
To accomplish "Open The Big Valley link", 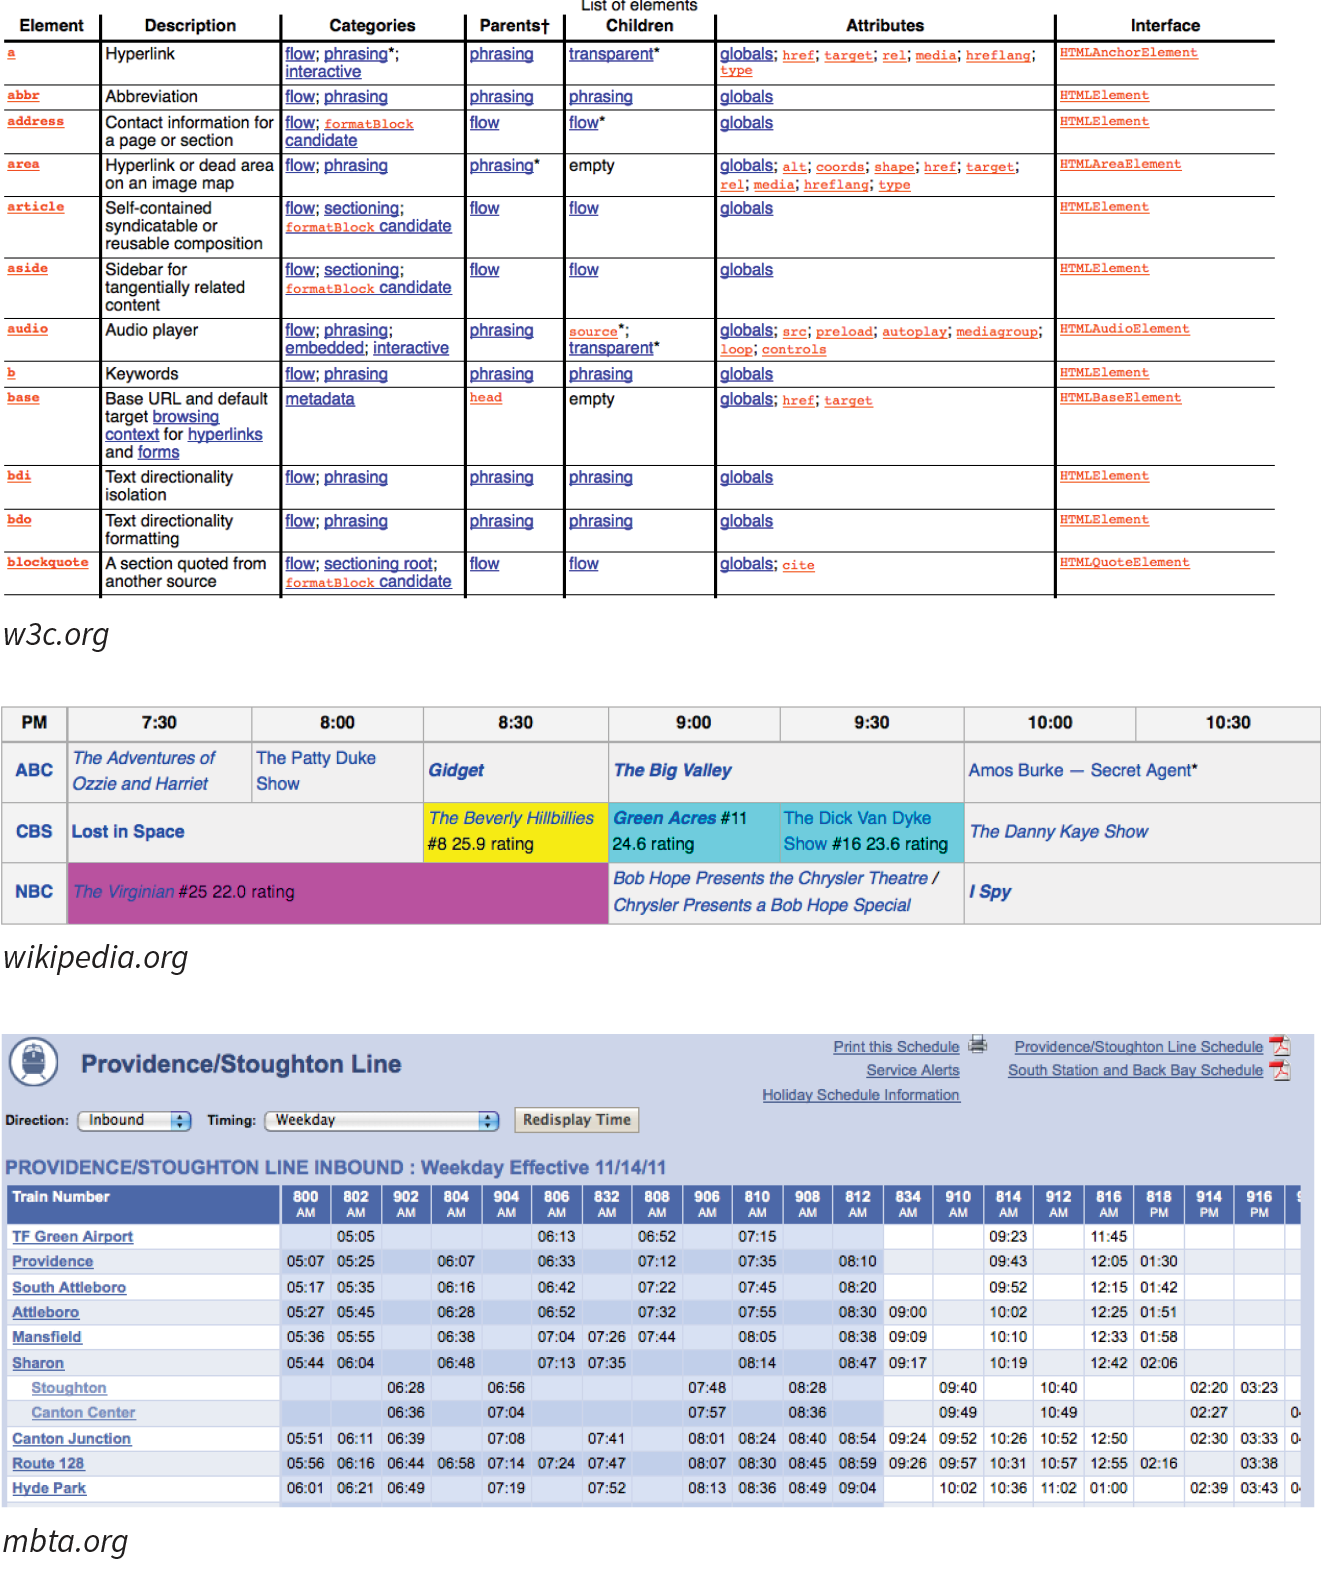I will (672, 771).
